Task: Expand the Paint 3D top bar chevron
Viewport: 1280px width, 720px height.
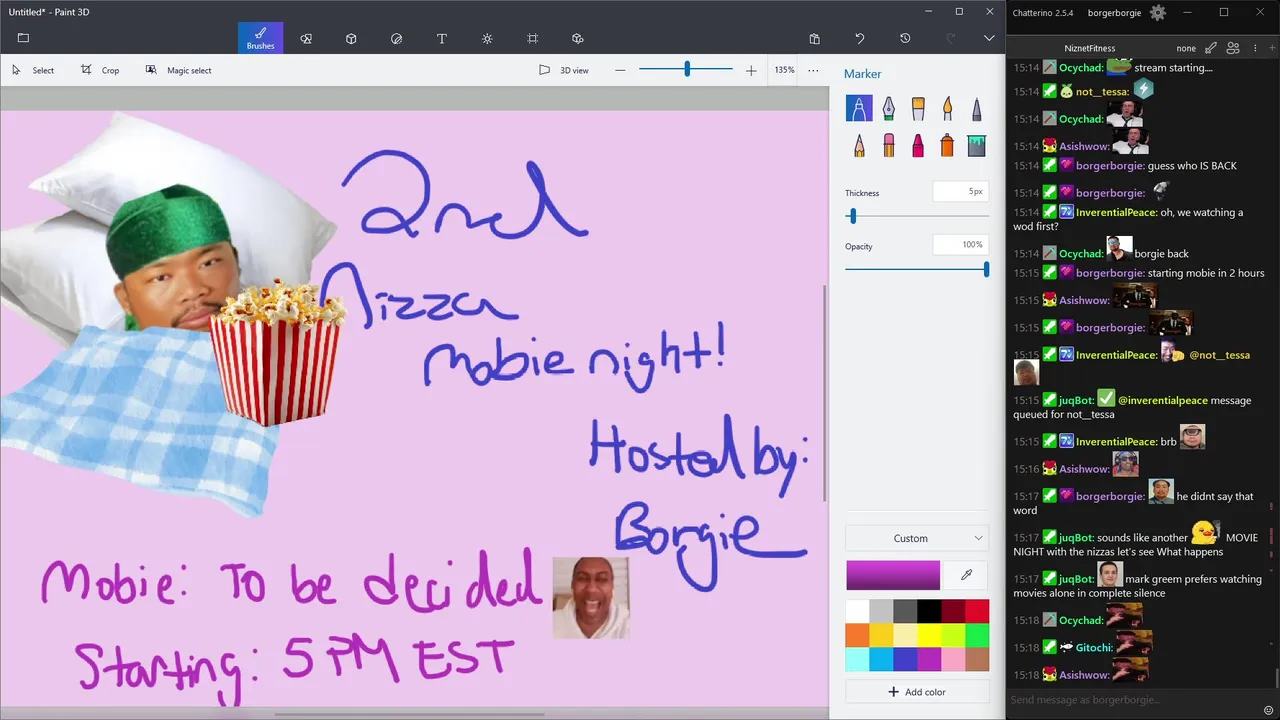Action: coord(989,38)
